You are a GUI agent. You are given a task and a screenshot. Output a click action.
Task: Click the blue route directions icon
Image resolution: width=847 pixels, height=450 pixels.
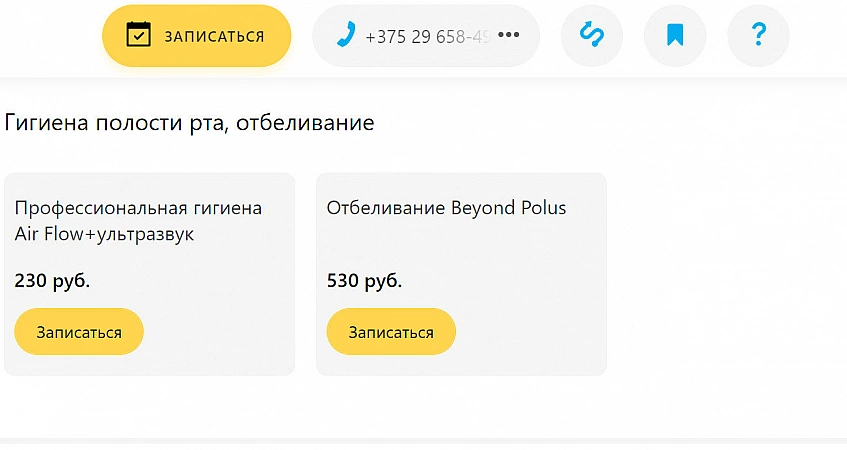coord(592,35)
